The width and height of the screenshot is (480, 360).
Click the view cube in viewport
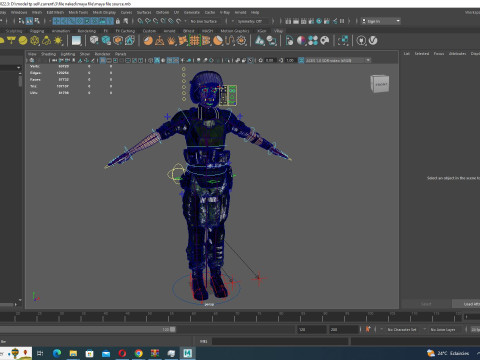[379, 84]
